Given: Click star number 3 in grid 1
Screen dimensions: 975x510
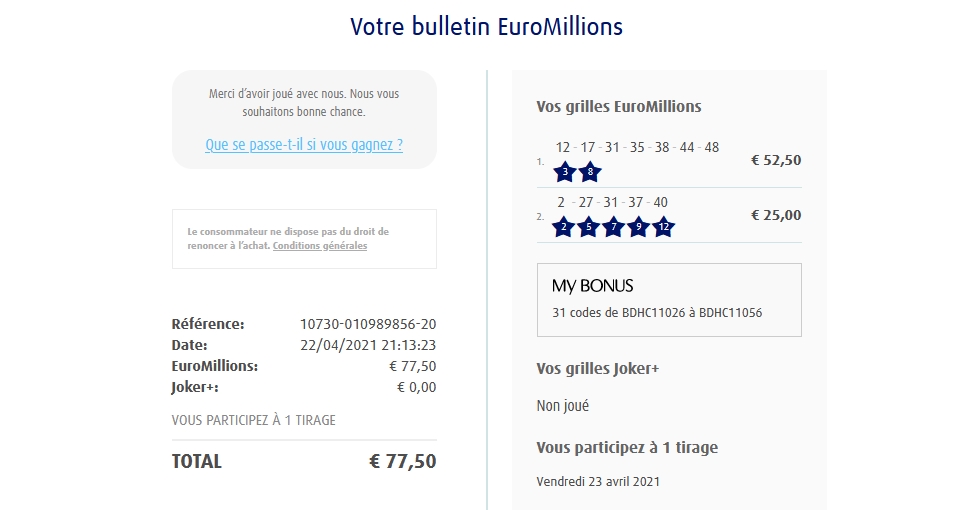Looking at the screenshot, I should coord(566,172).
